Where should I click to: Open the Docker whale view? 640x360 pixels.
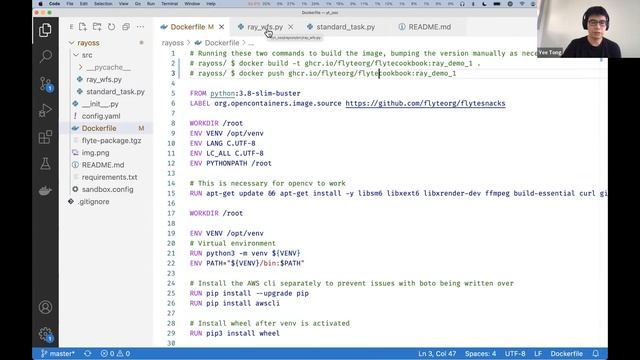pyautogui.click(x=45, y=190)
